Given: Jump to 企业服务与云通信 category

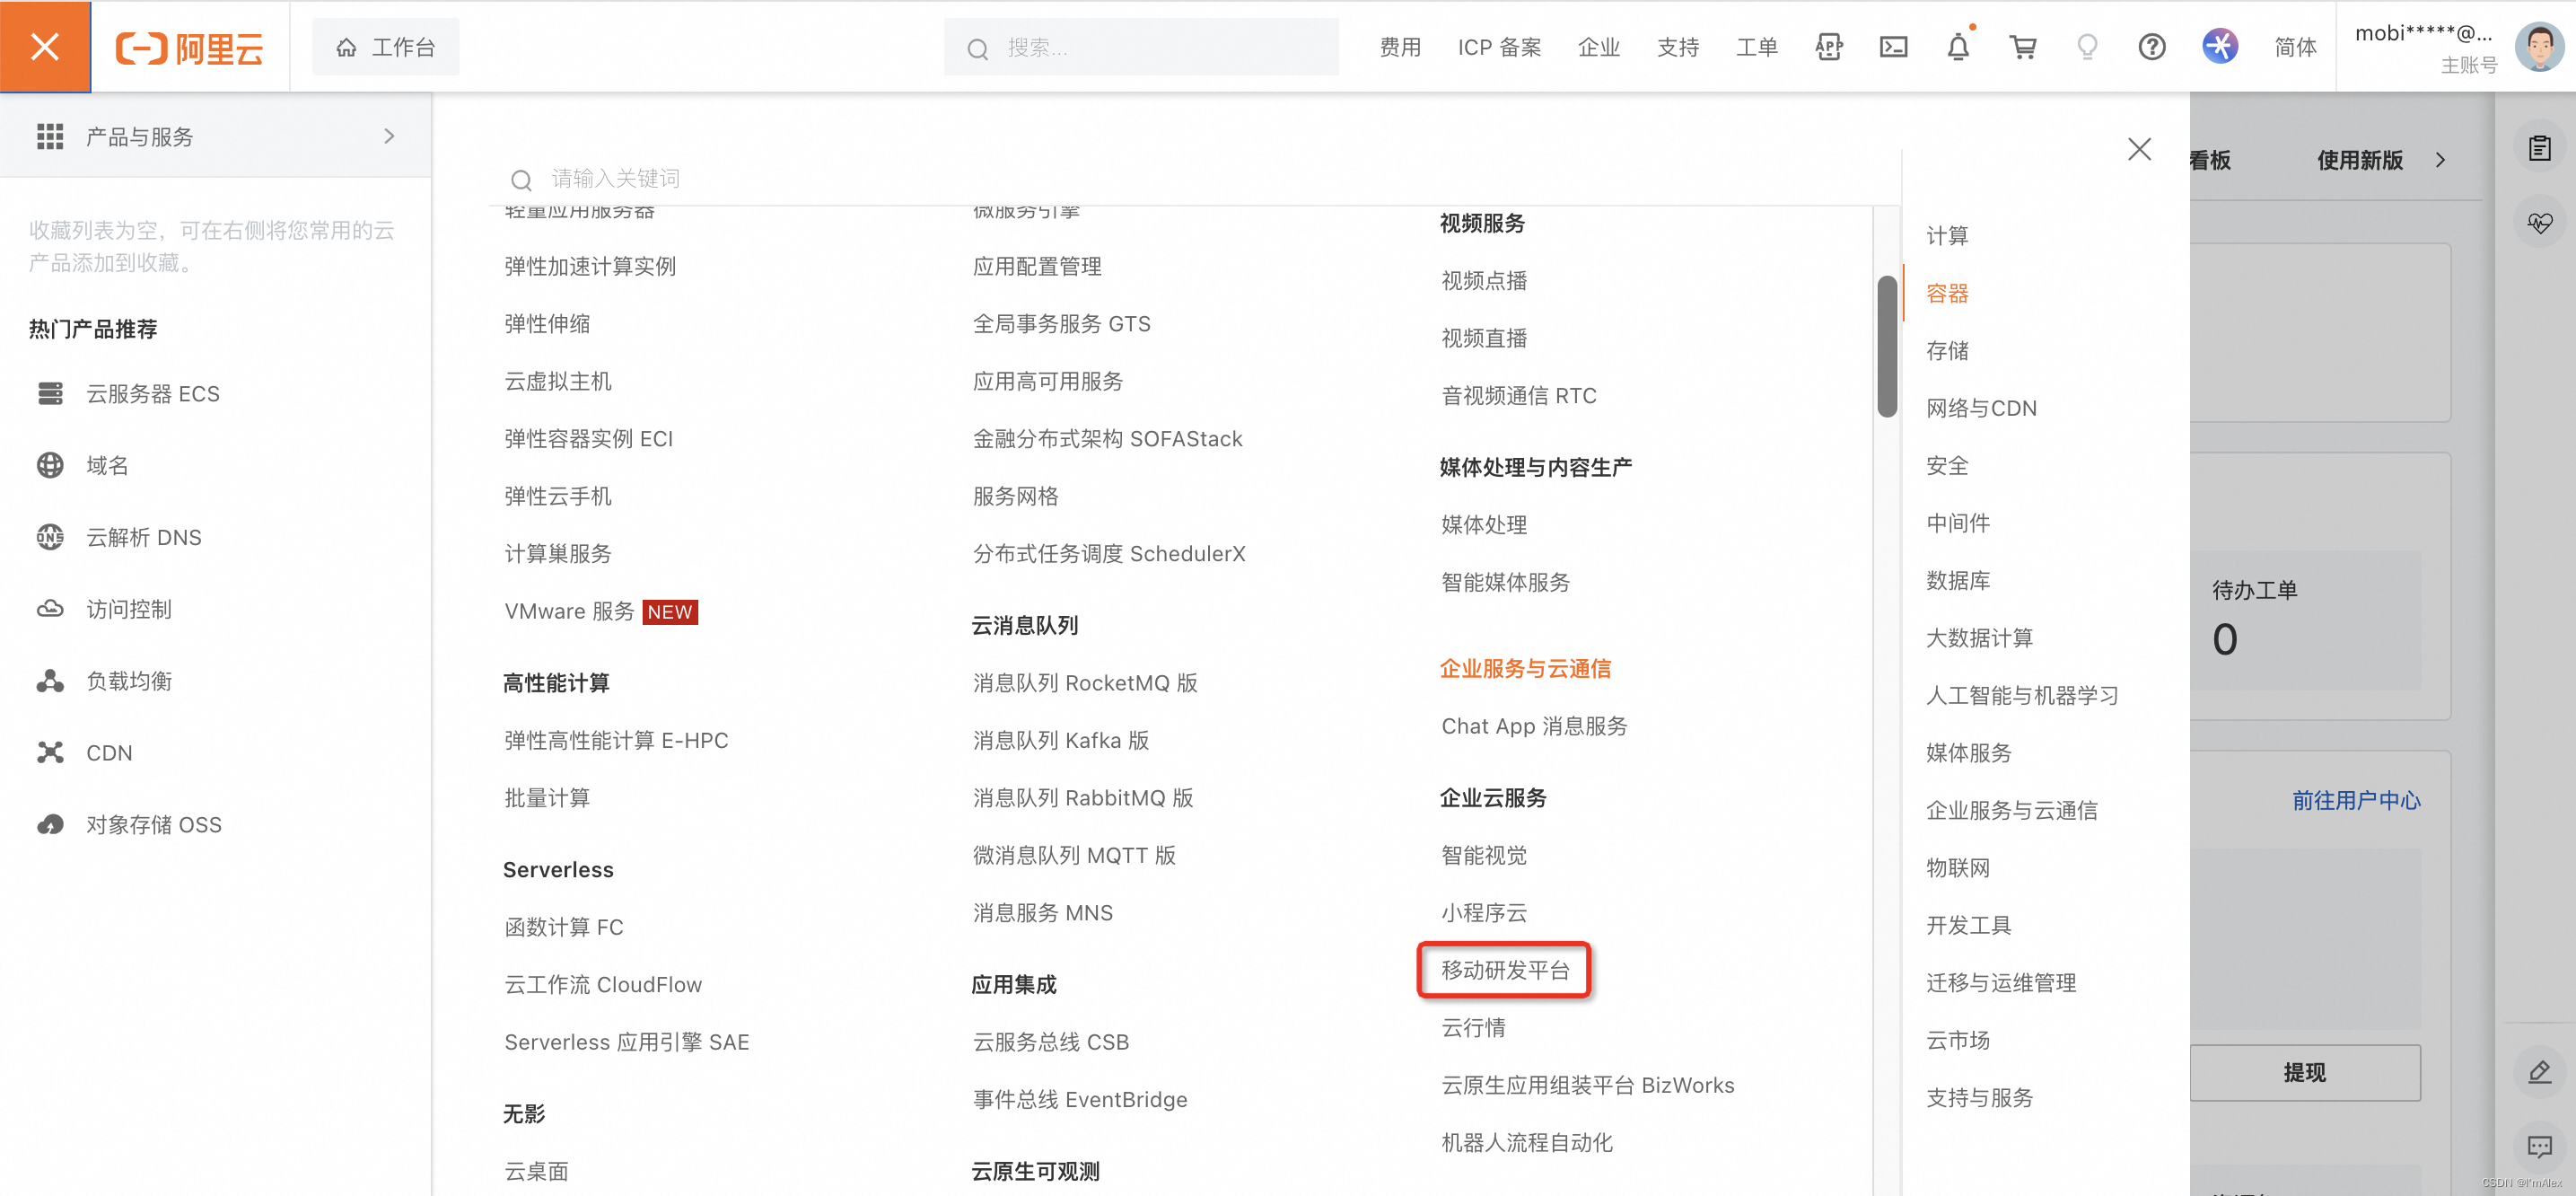Looking at the screenshot, I should (2011, 810).
